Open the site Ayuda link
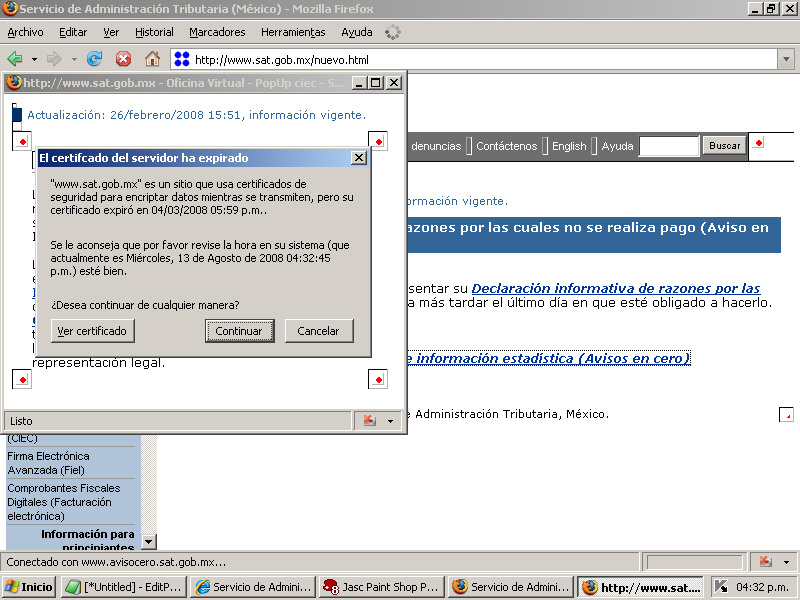Screen dimensions: 800x600 617,146
